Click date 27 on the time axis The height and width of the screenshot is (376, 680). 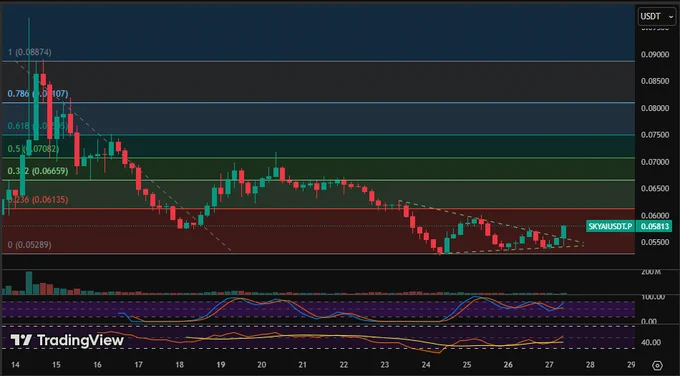[549, 365]
